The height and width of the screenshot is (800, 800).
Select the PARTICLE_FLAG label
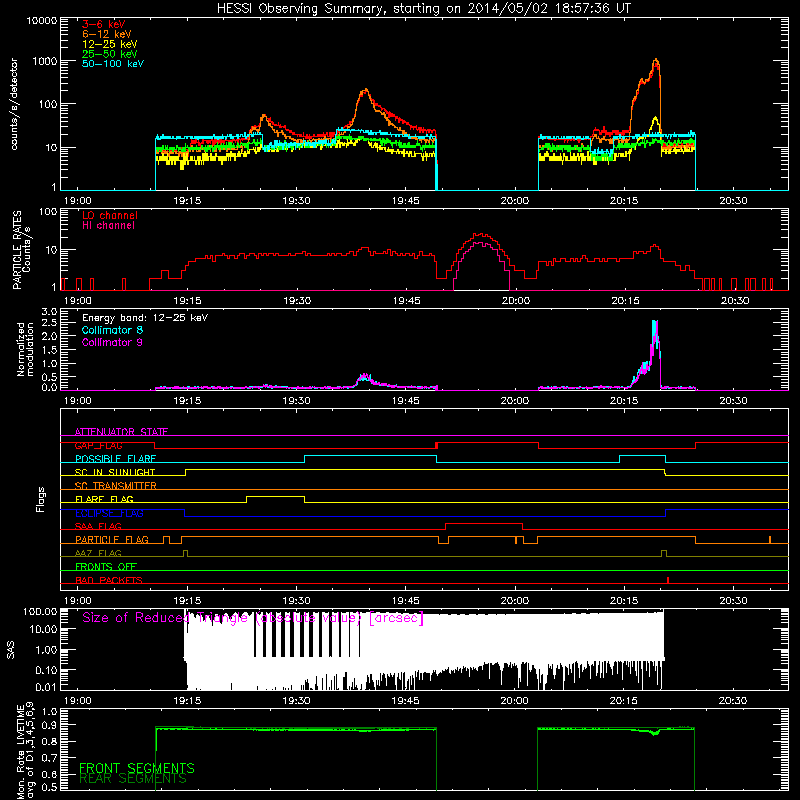pyautogui.click(x=112, y=539)
